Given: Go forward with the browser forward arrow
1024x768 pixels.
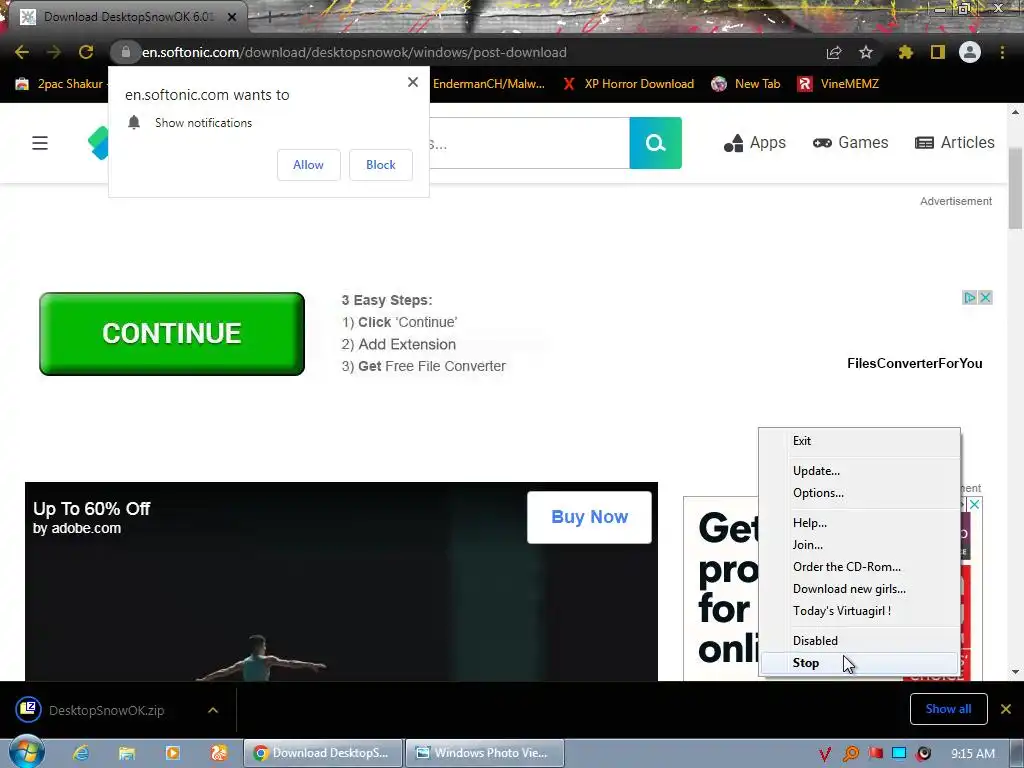Looking at the screenshot, I should (x=54, y=52).
